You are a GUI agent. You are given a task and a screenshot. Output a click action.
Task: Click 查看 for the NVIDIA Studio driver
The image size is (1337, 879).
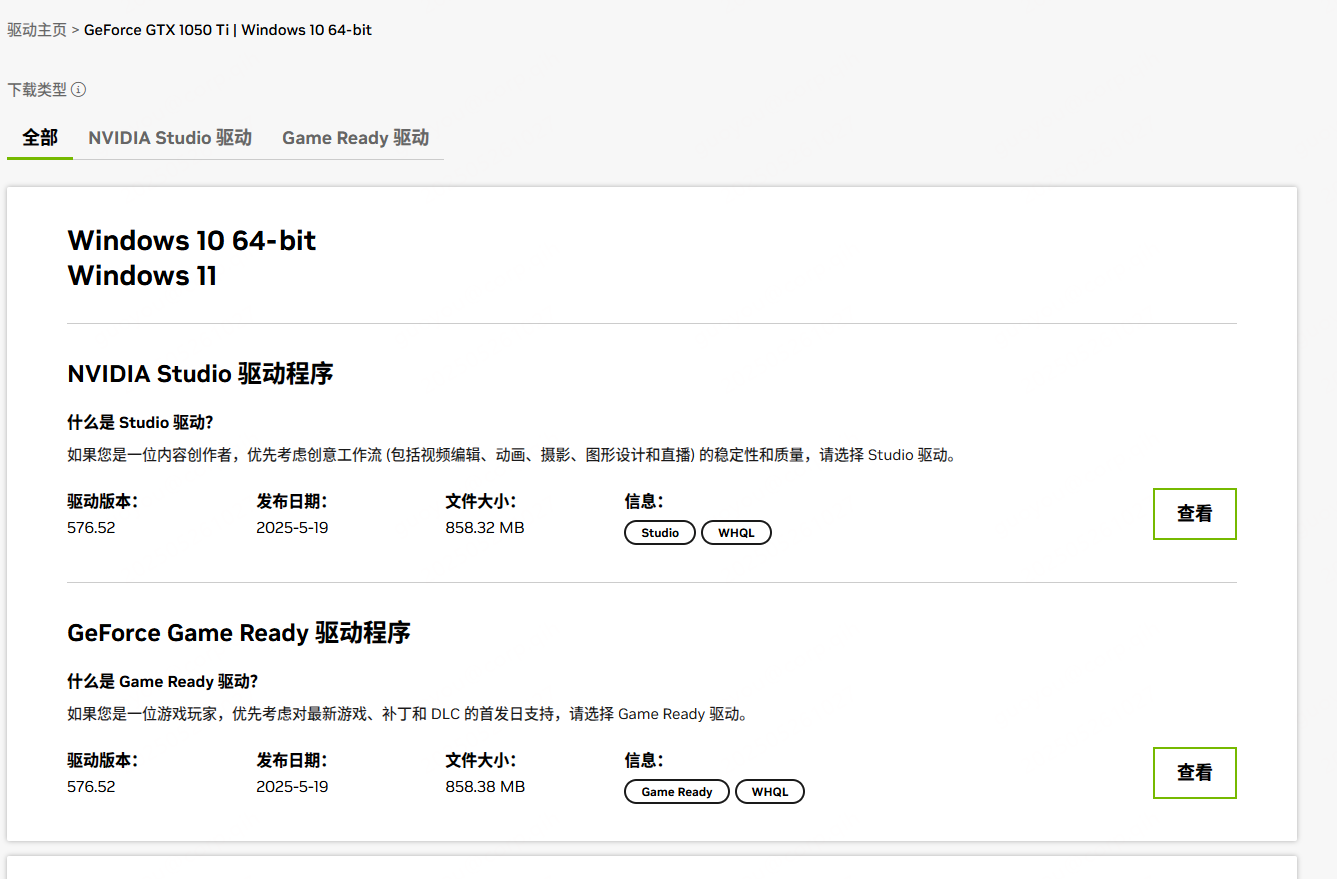[1194, 514]
